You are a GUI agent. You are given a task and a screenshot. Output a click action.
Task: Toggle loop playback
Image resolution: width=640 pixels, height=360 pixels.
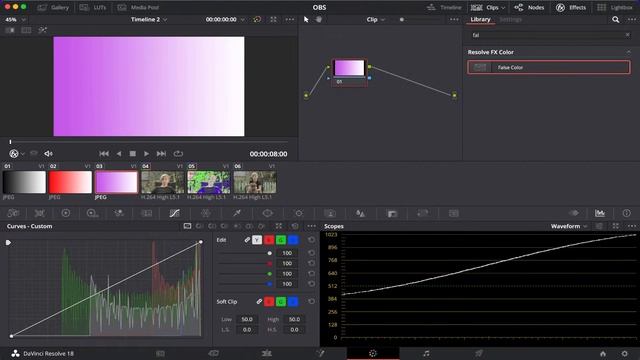tap(178, 153)
